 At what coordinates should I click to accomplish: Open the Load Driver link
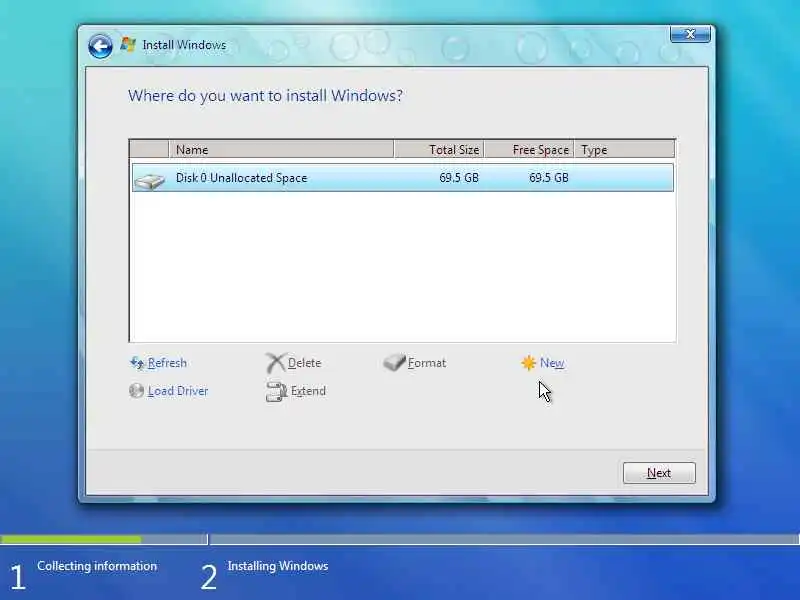(x=178, y=391)
